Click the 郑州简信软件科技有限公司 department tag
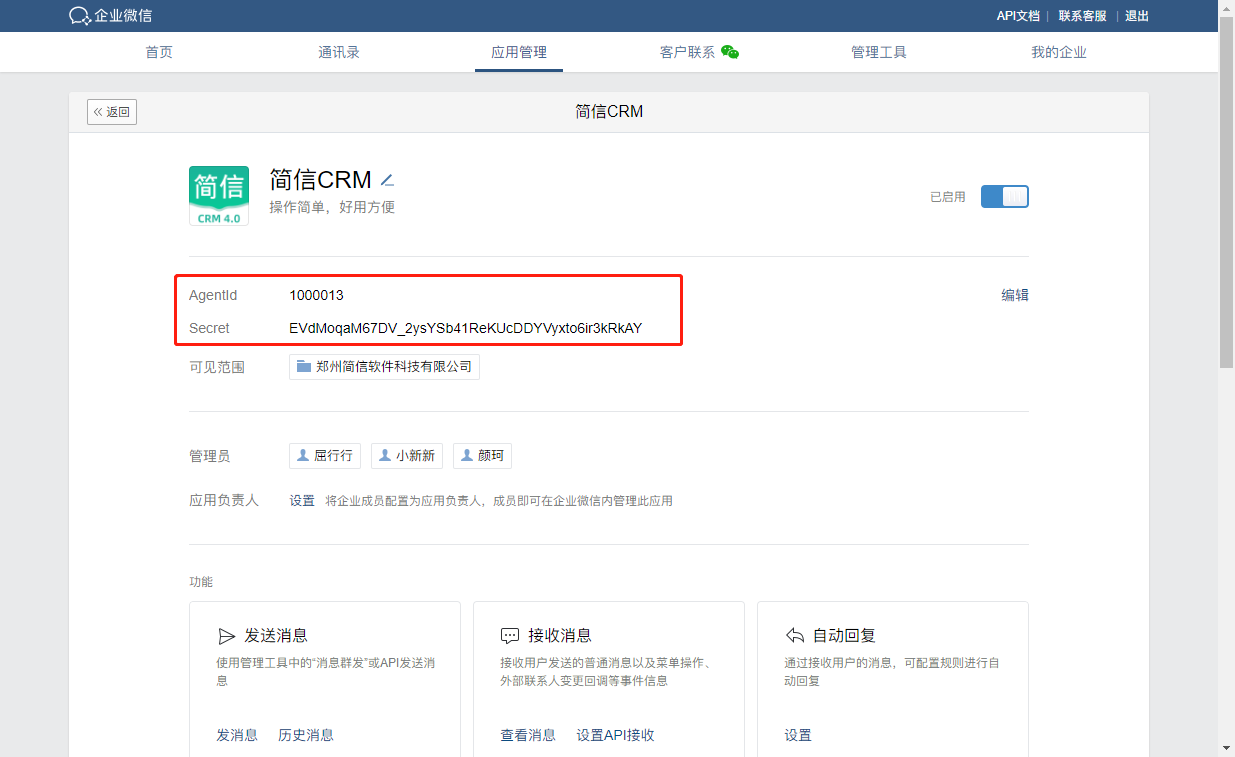The height and width of the screenshot is (757, 1235). pyautogui.click(x=384, y=367)
